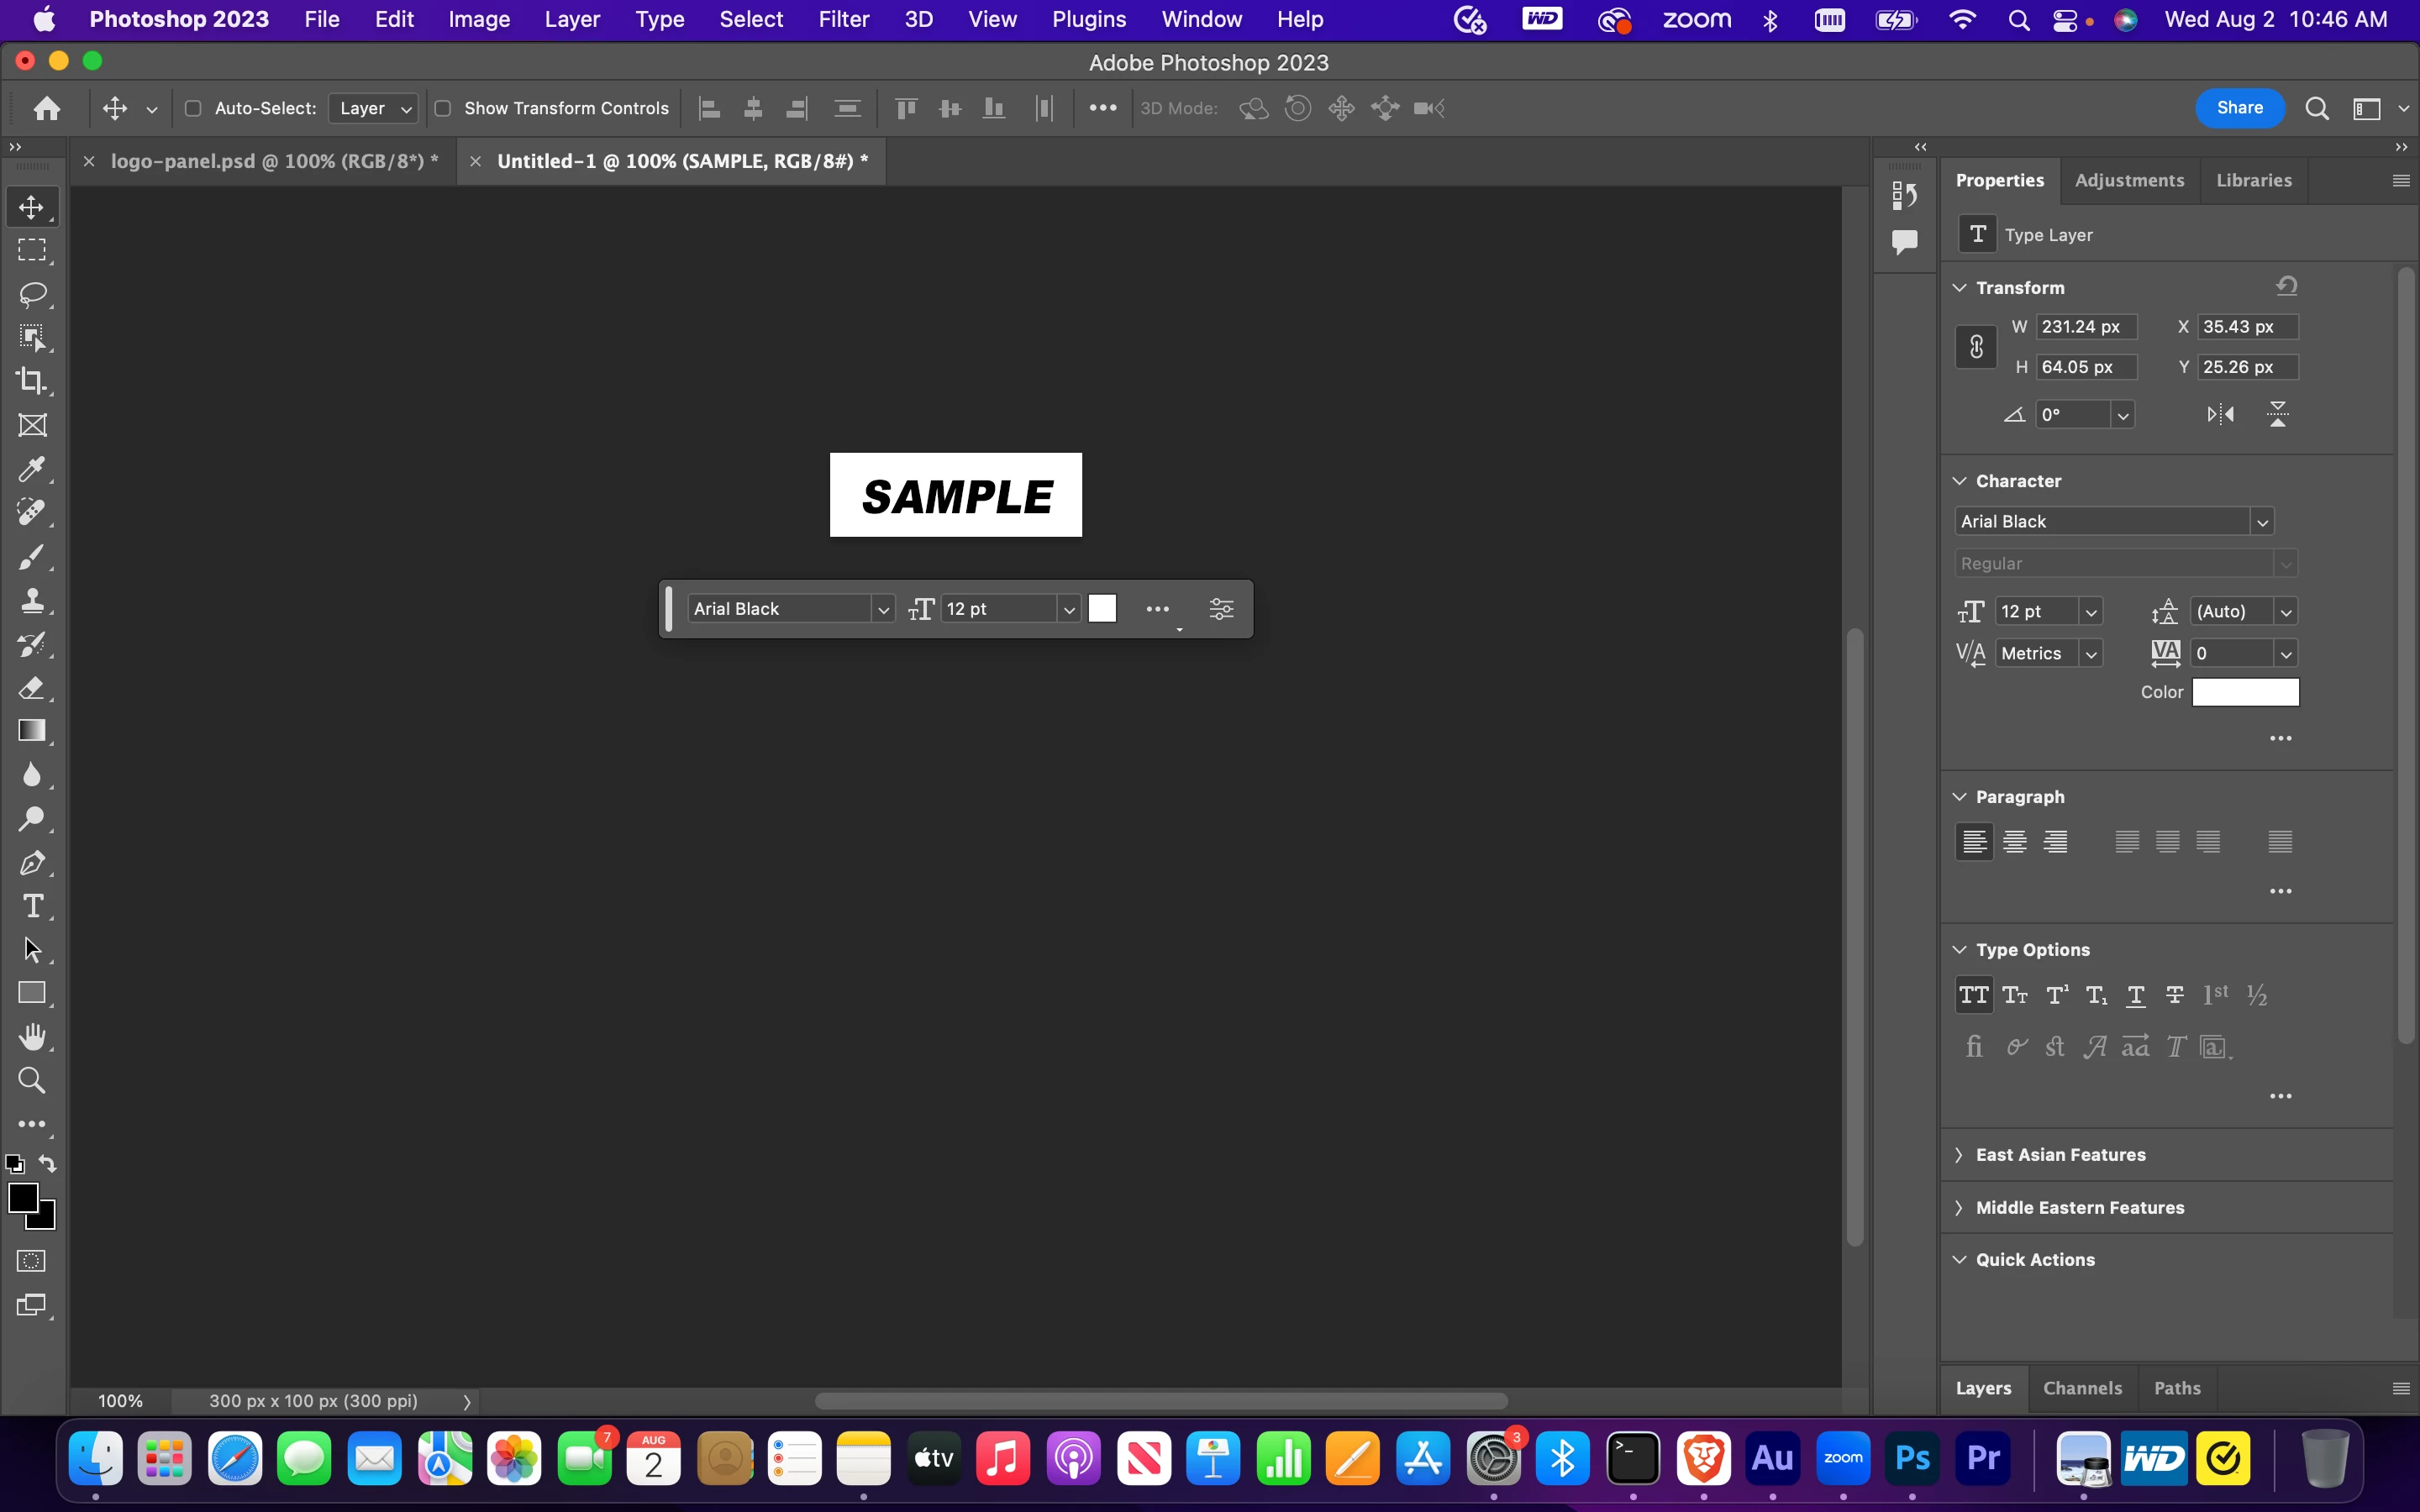The height and width of the screenshot is (1512, 2420).
Task: Toggle the All Caps type option
Action: click(x=1973, y=995)
